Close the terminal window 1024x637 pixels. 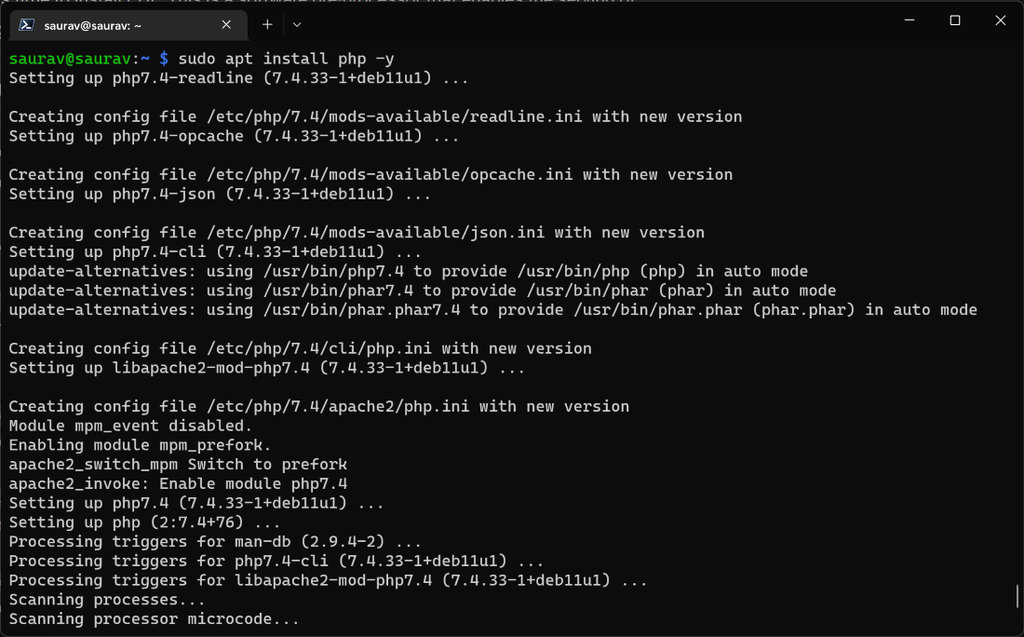pyautogui.click(x=1000, y=21)
